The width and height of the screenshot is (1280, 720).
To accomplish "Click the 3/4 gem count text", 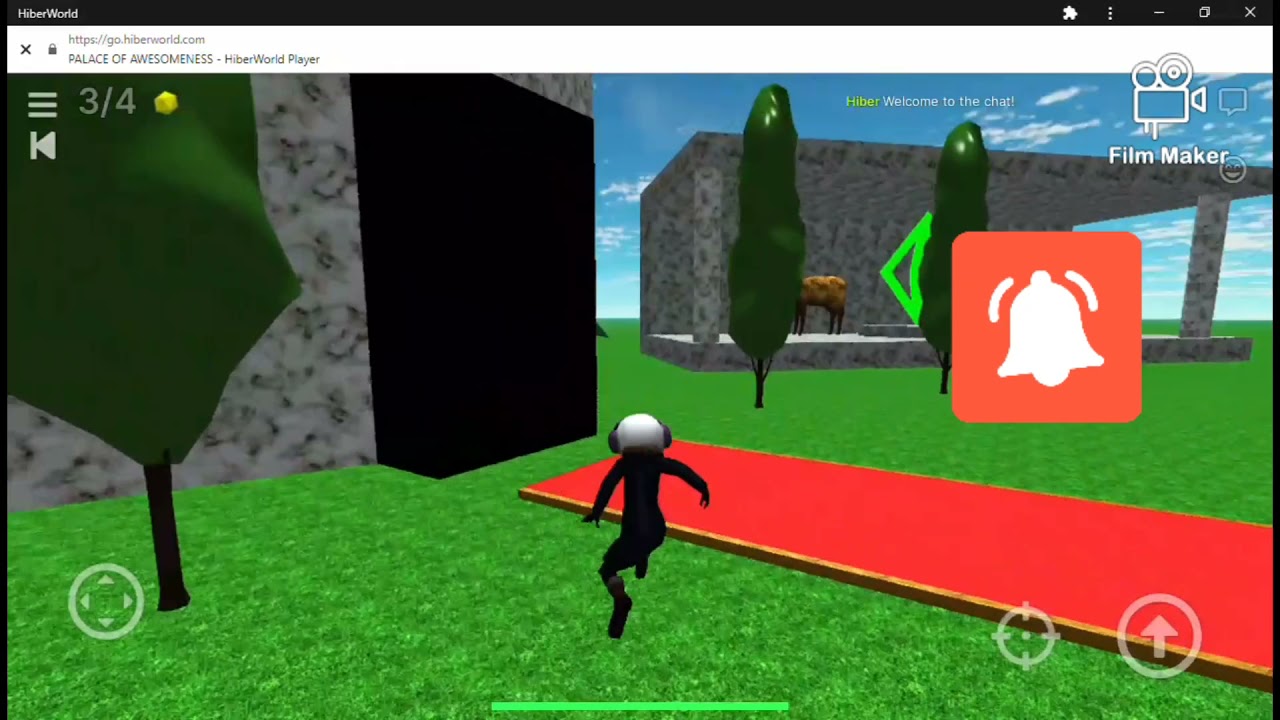I will 107,102.
